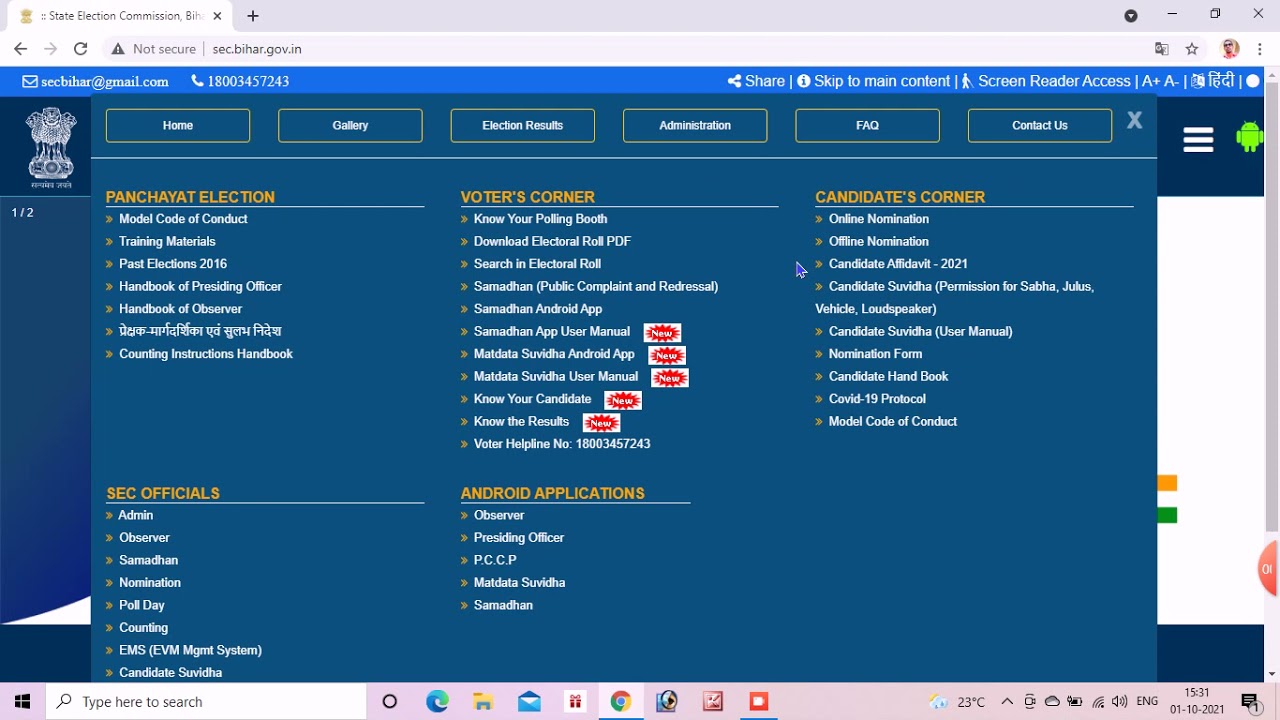This screenshot has height=720, width=1280.
Task: Open Administration menu button
Action: [x=695, y=125]
